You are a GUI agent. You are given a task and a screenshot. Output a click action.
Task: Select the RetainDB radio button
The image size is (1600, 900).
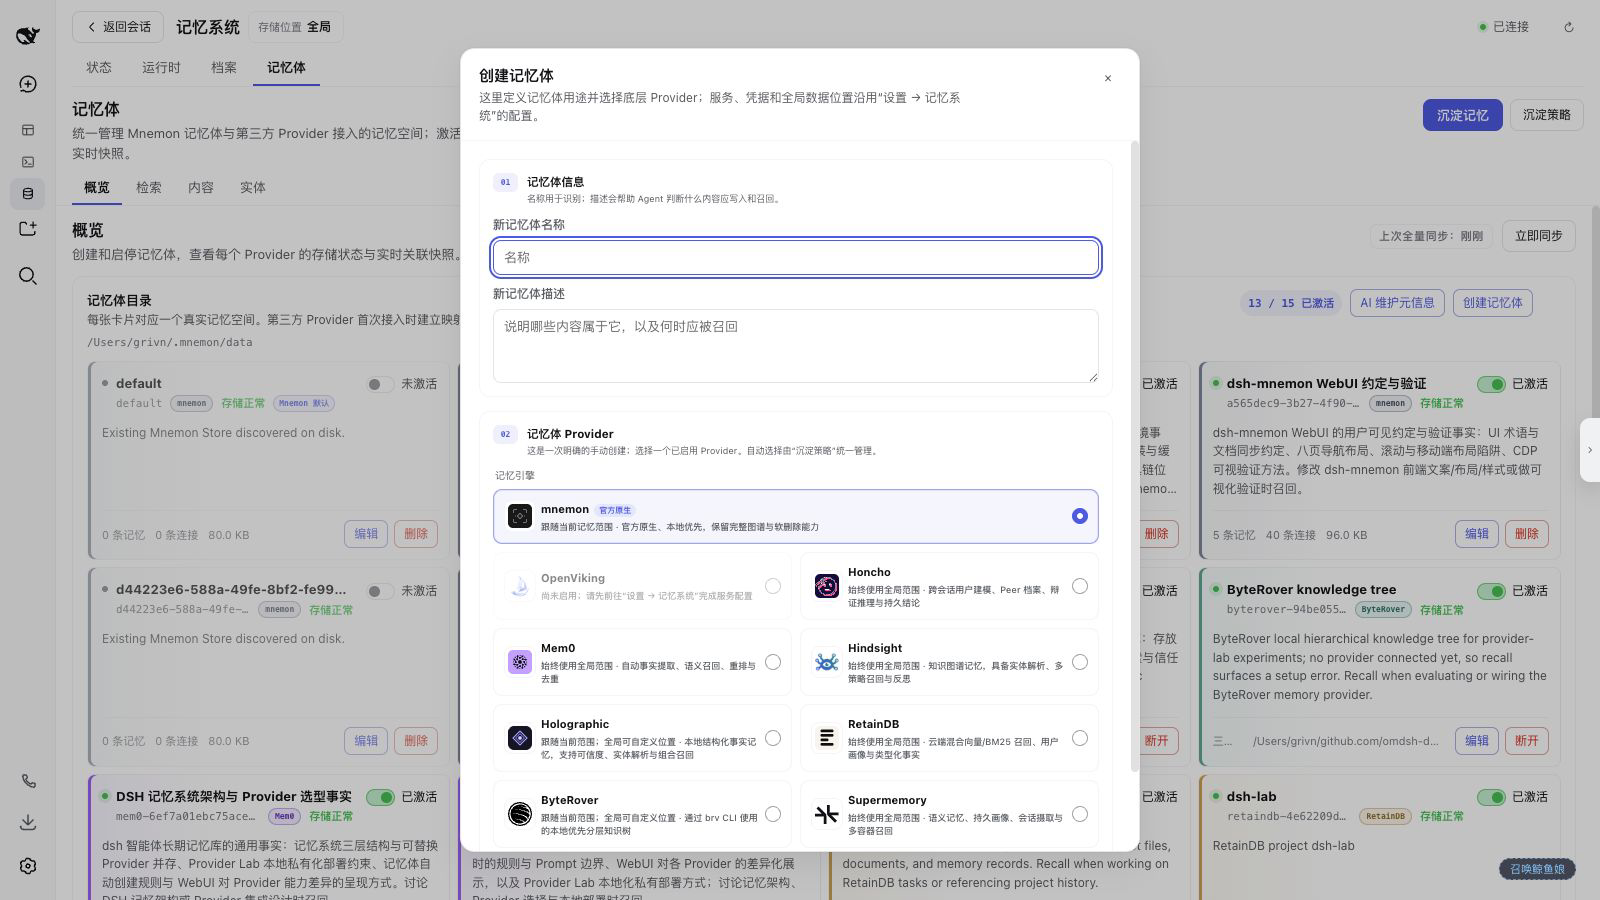(1080, 738)
